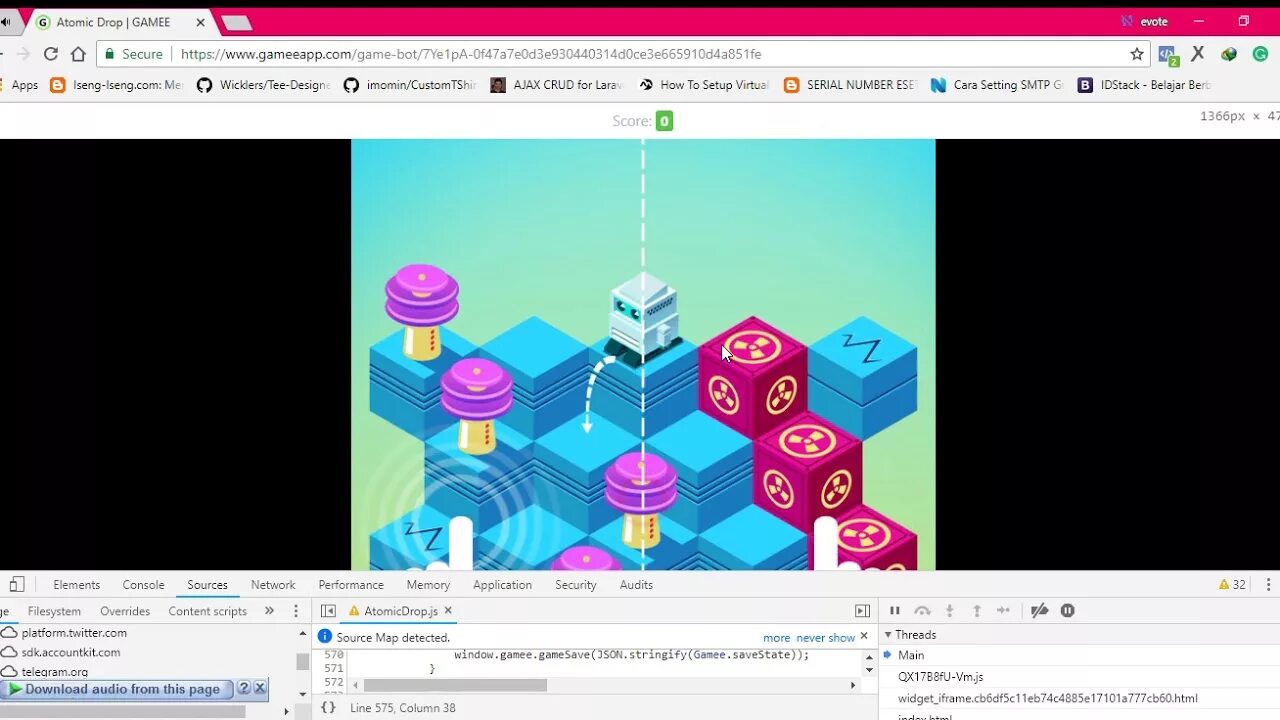Open the Sources navigator three-dot menu

tap(295, 611)
